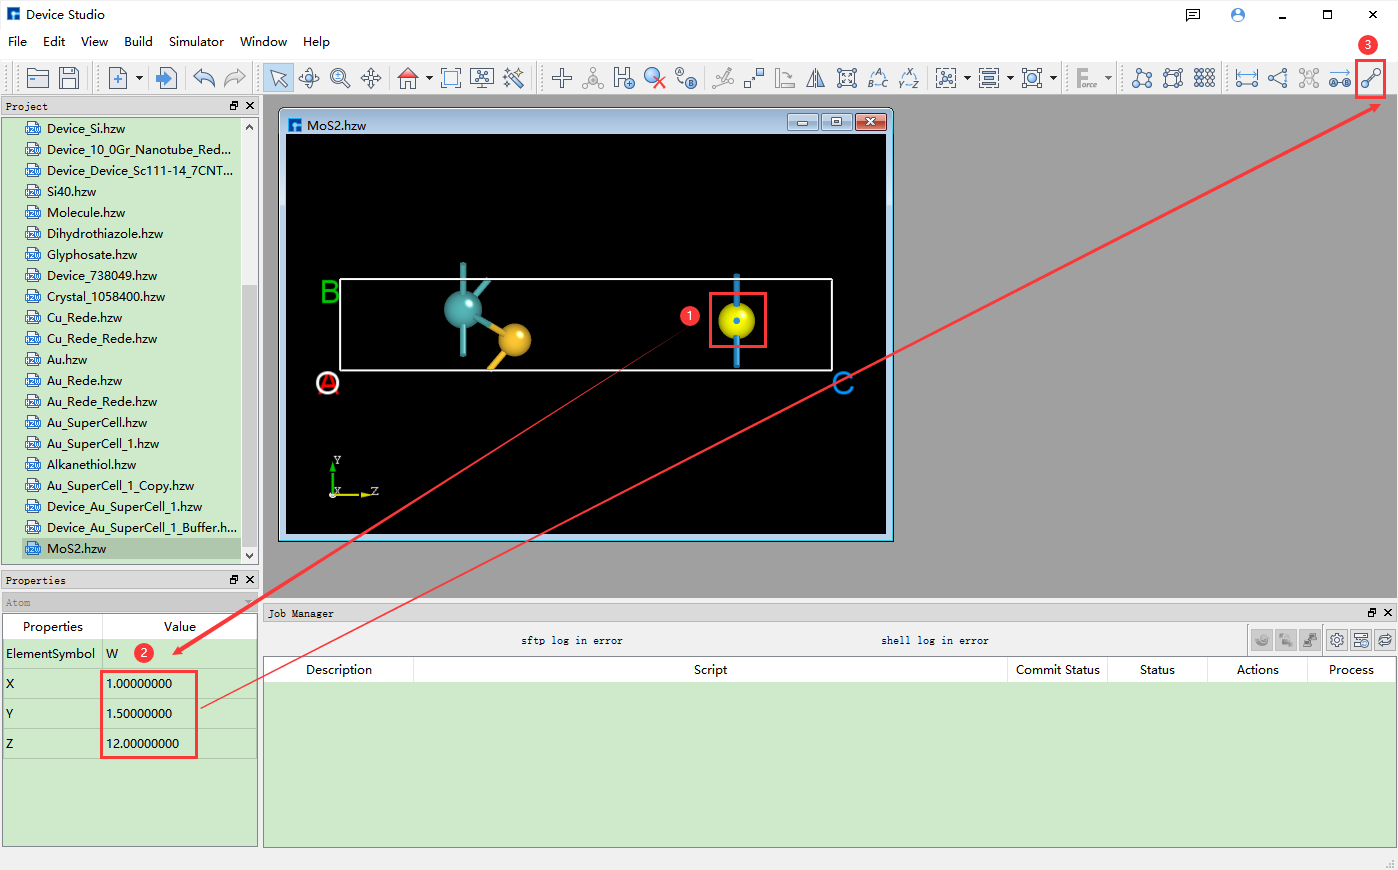This screenshot has width=1398, height=870.
Task: Open the Build menu
Action: pyautogui.click(x=138, y=42)
